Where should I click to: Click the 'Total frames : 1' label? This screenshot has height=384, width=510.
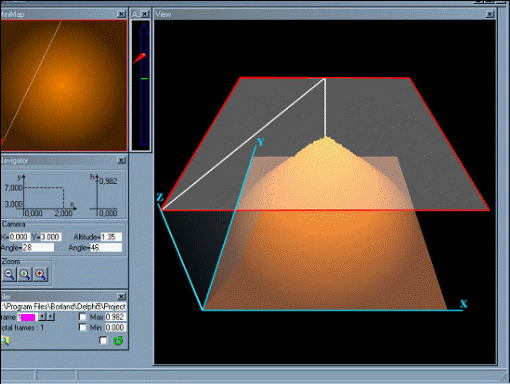click(x=22, y=327)
